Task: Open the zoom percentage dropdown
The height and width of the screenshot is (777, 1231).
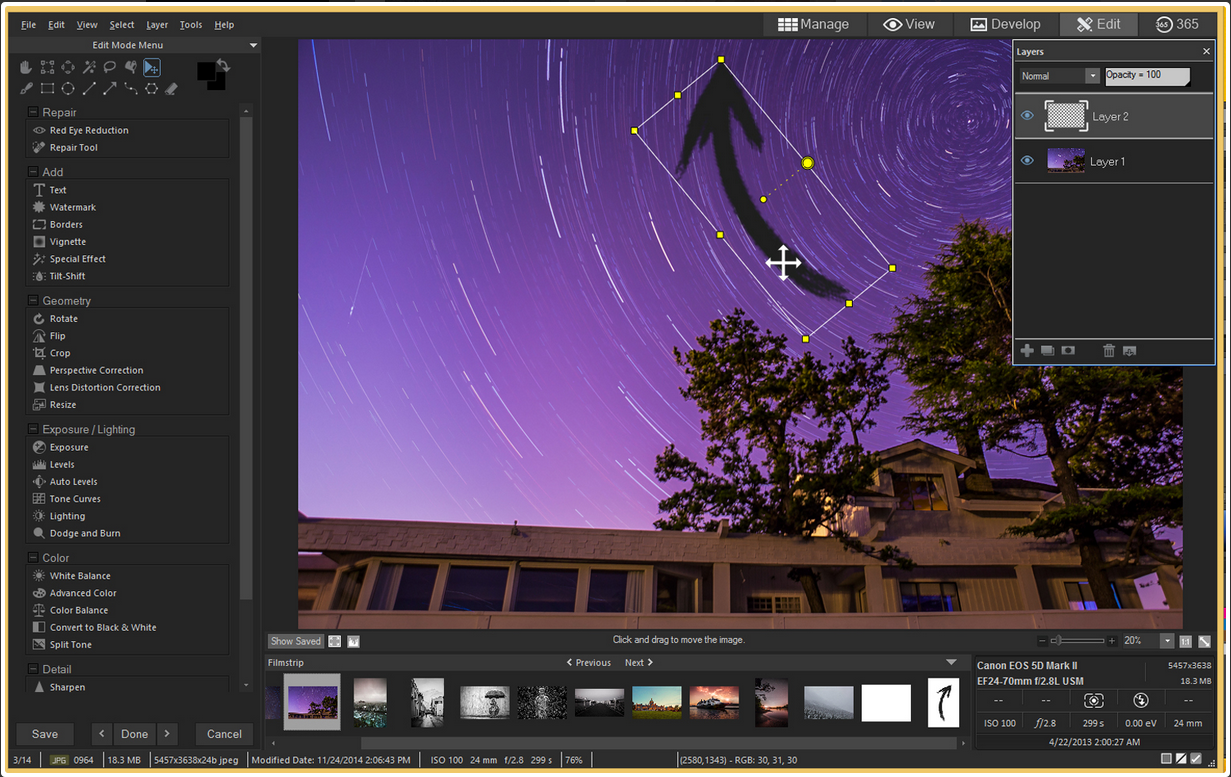Action: tap(1167, 641)
